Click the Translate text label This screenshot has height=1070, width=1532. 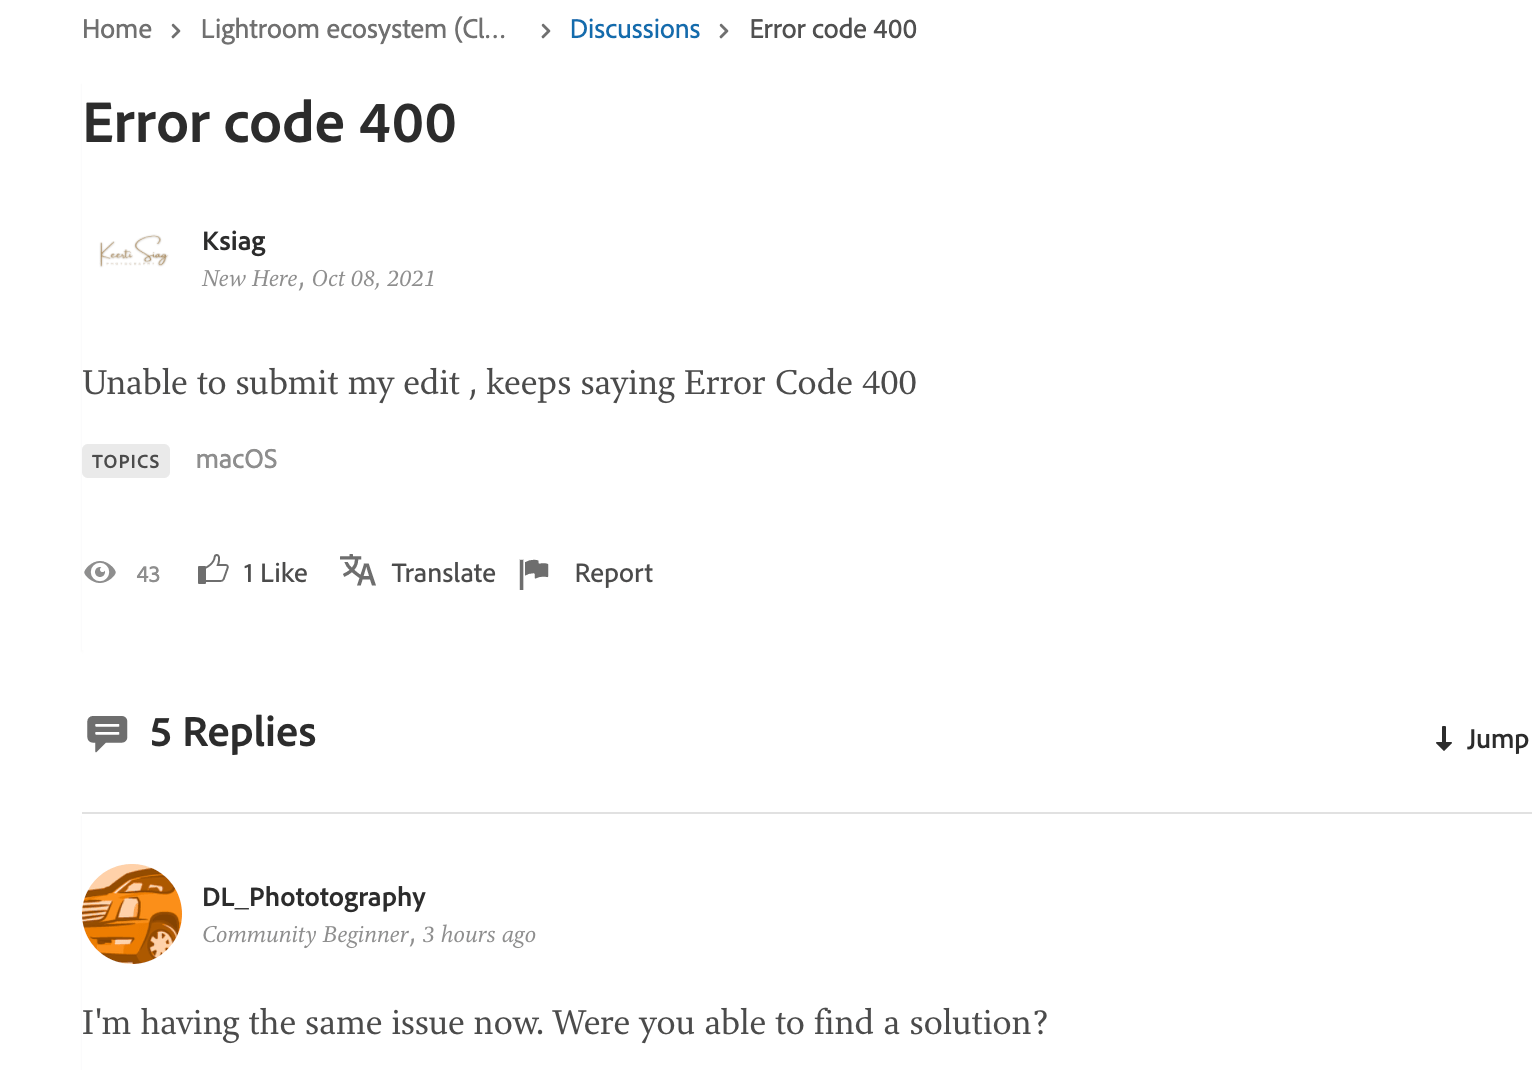pos(443,572)
